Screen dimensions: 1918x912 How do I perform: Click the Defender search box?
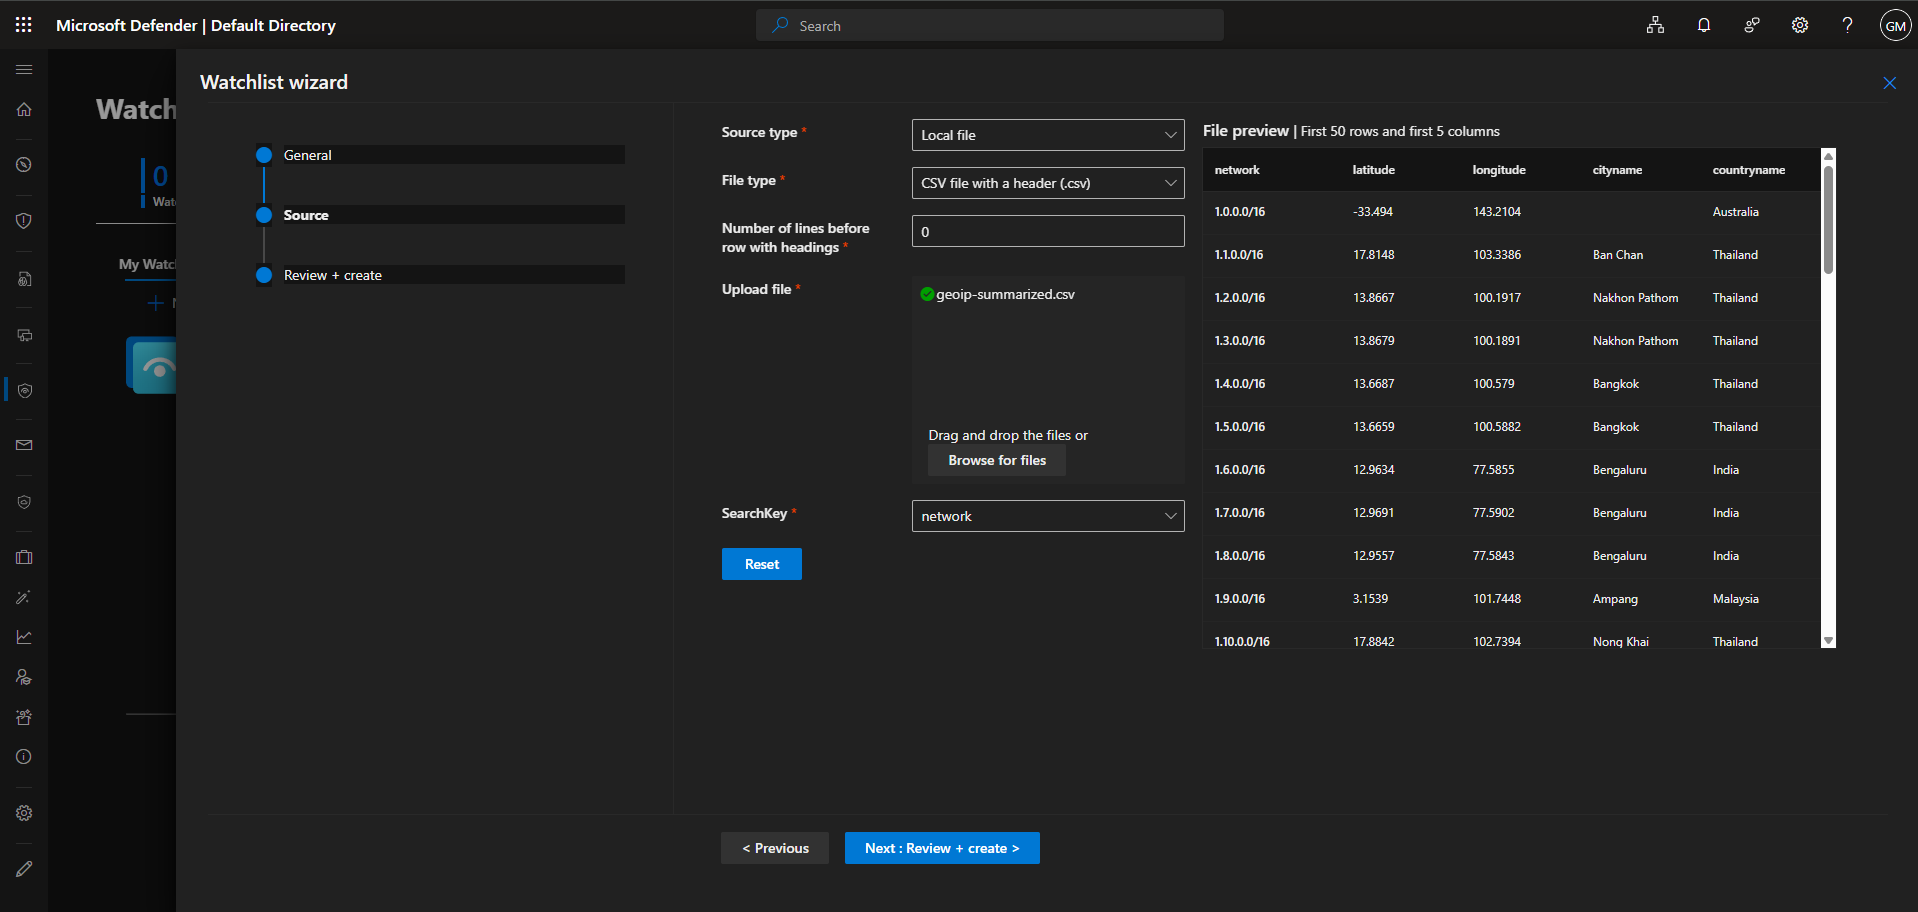[x=990, y=25]
